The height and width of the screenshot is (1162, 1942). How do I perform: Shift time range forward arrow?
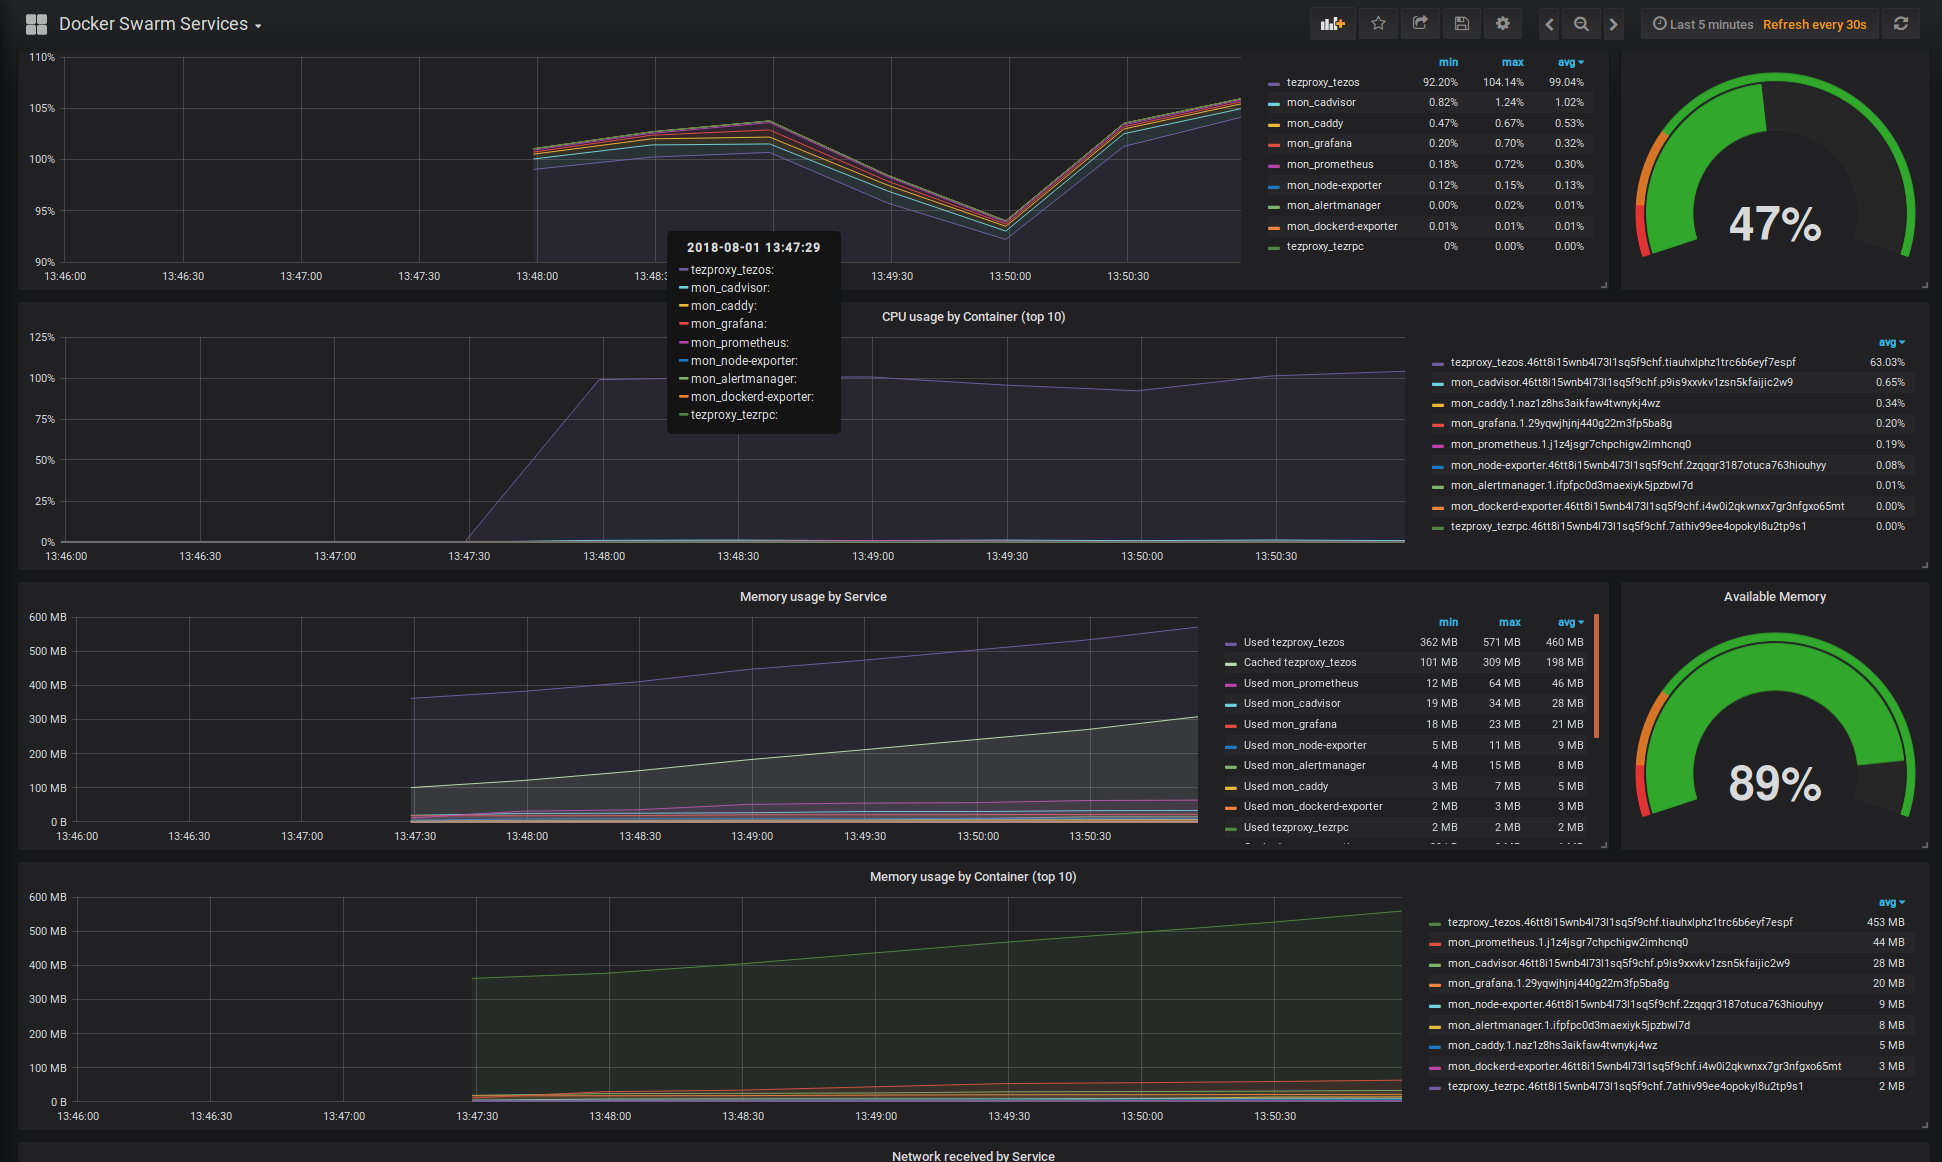point(1613,24)
